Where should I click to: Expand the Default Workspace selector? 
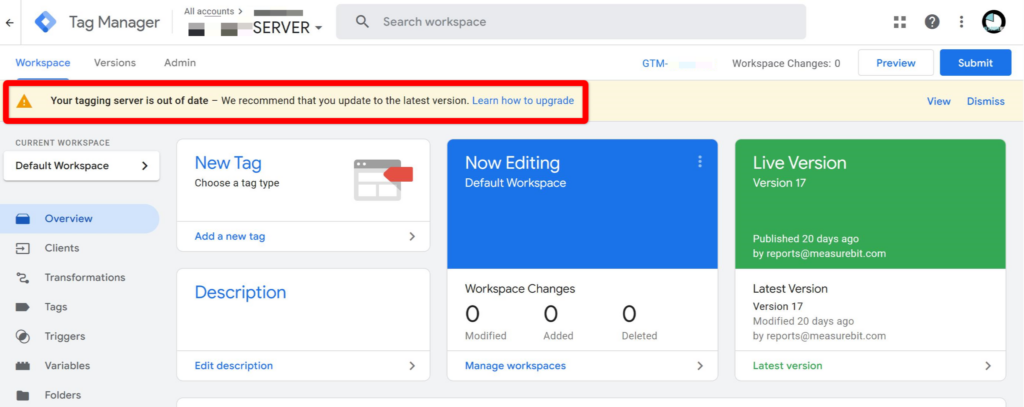[x=82, y=166]
